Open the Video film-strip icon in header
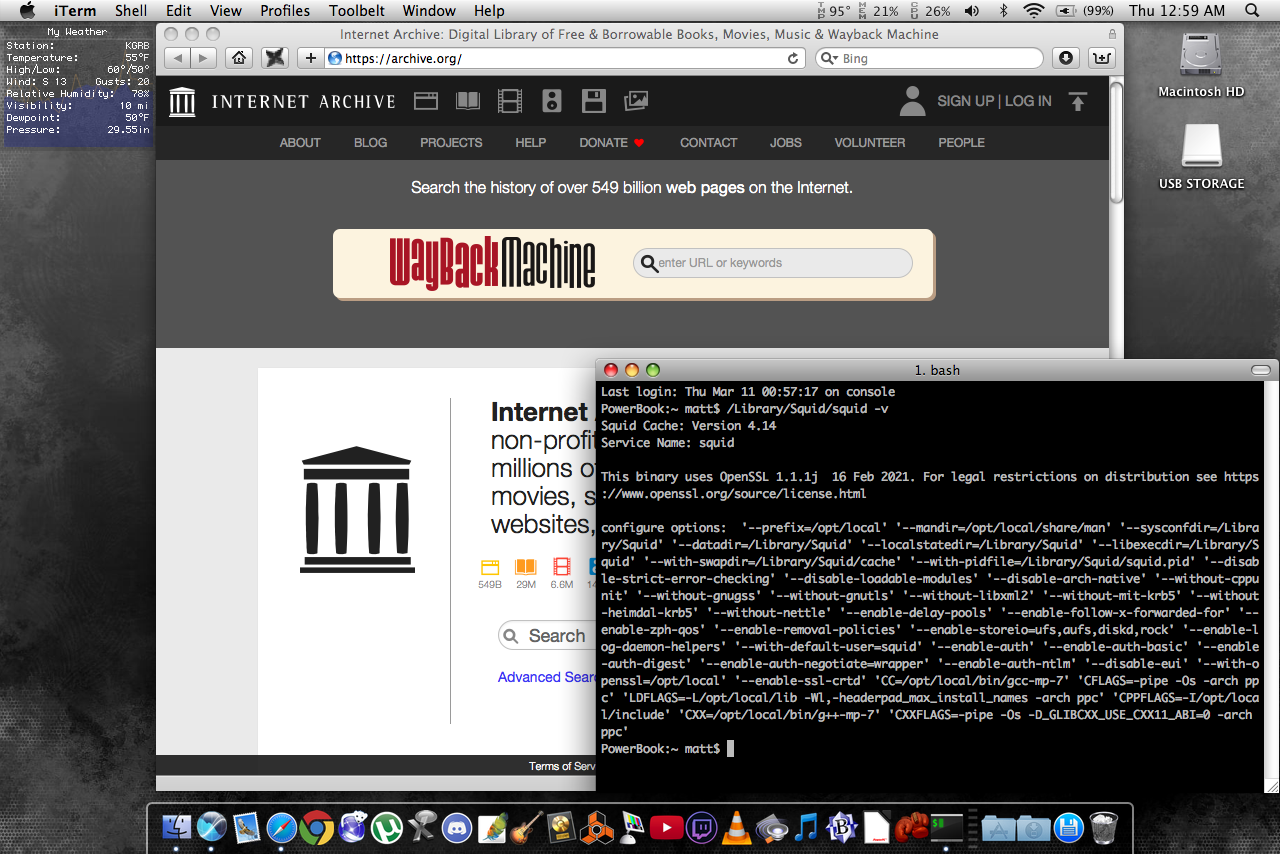1280x854 pixels. [x=510, y=101]
